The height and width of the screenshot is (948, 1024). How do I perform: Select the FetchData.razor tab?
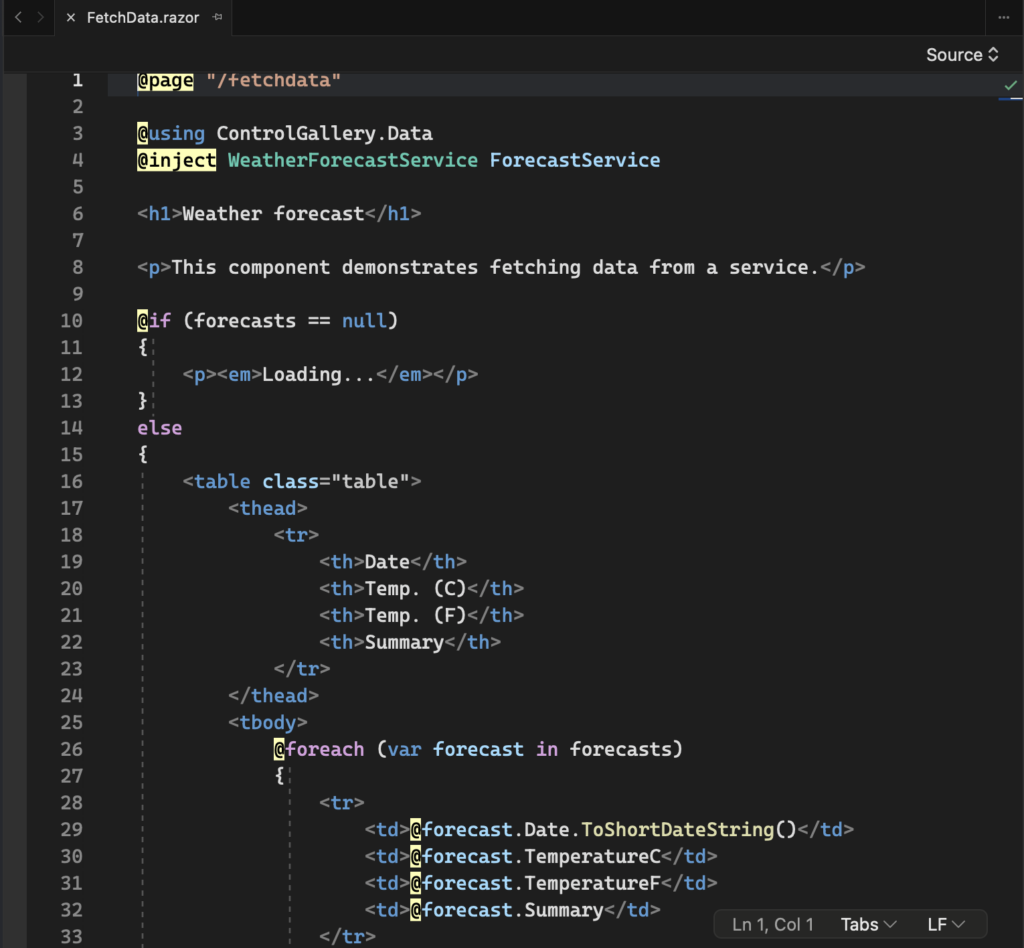tap(142, 18)
